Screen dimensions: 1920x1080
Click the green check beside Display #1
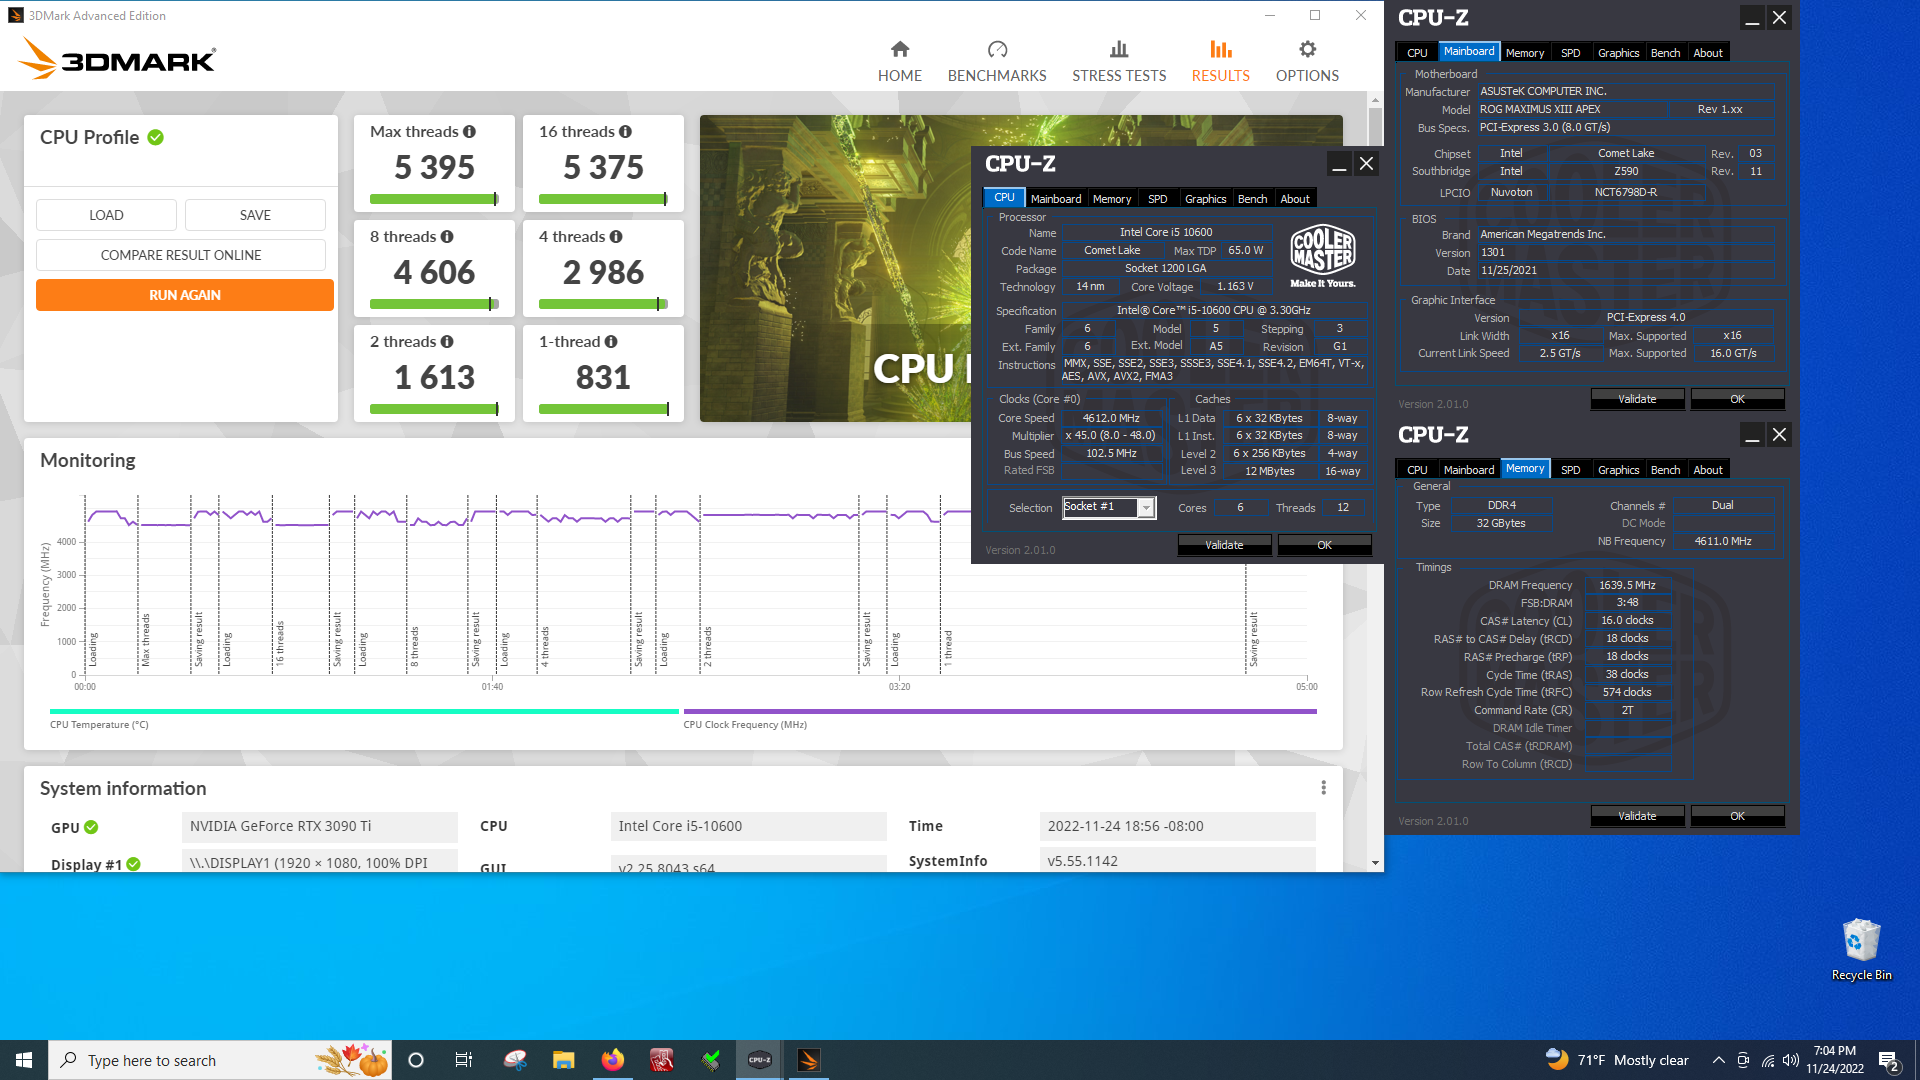click(134, 864)
